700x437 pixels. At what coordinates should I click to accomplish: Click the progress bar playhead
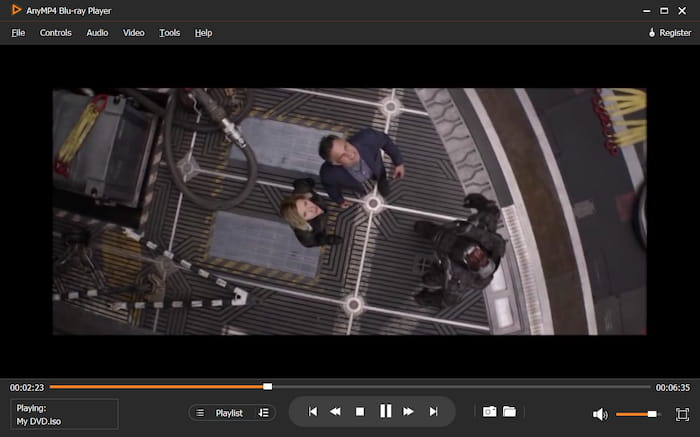[267, 387]
